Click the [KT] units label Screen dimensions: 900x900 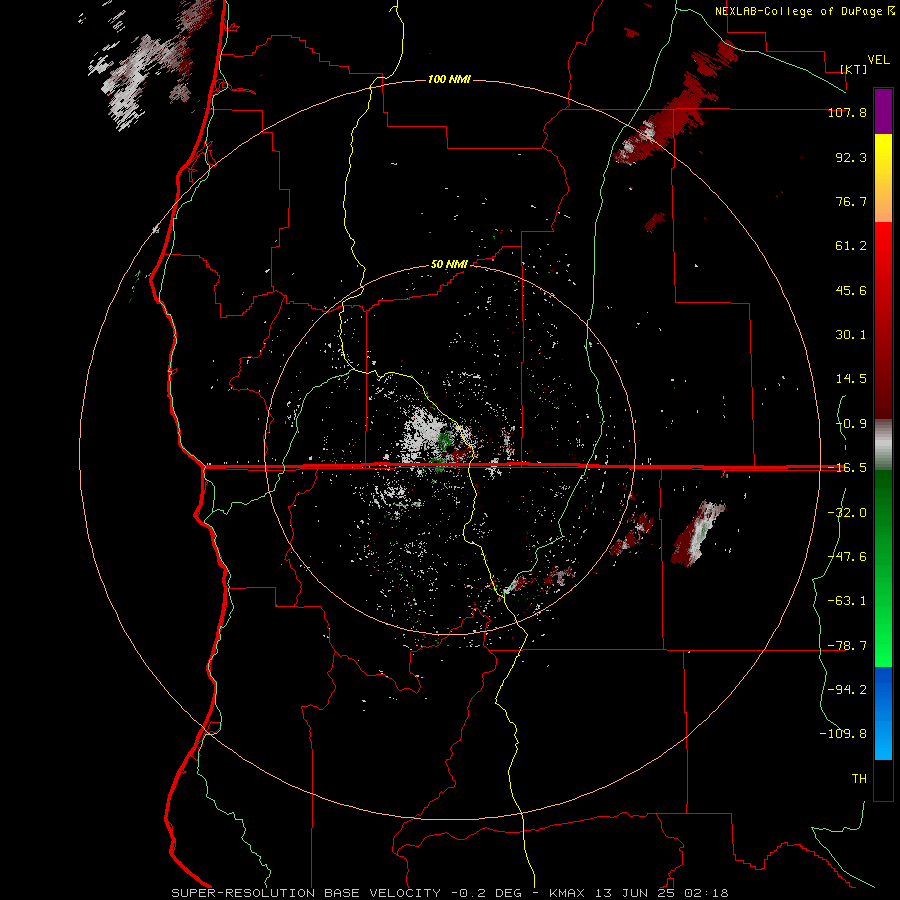(x=854, y=69)
